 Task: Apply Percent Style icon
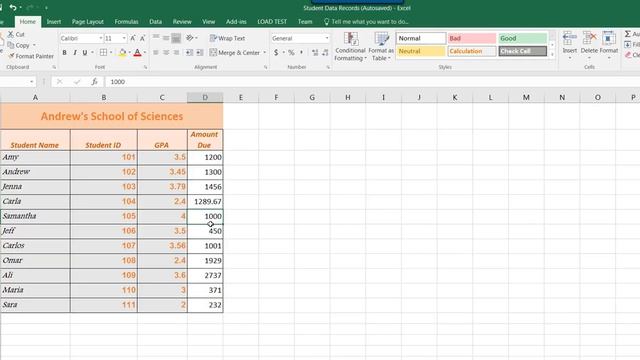tap(291, 53)
